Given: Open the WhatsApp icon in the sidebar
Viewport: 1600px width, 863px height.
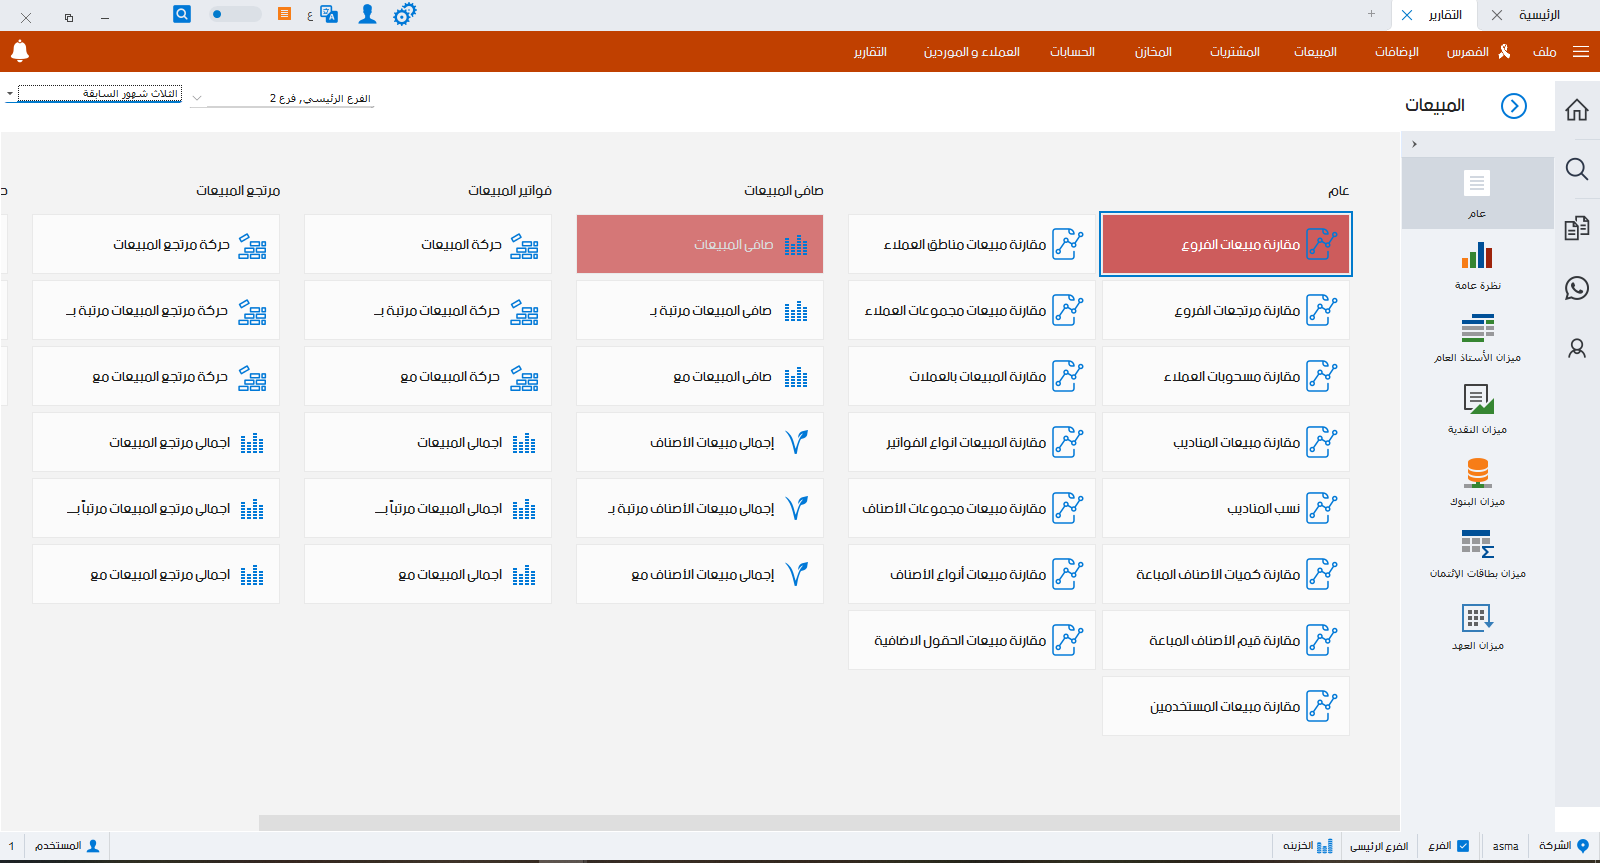Looking at the screenshot, I should [x=1577, y=288].
